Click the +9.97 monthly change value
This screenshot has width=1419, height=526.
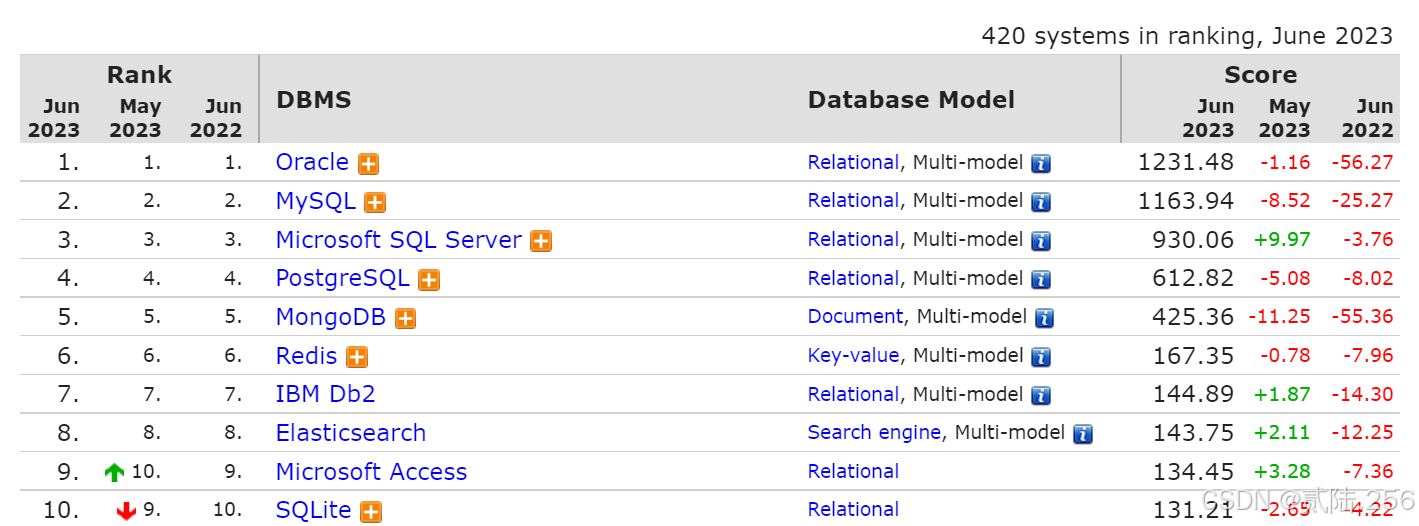pos(1281,240)
